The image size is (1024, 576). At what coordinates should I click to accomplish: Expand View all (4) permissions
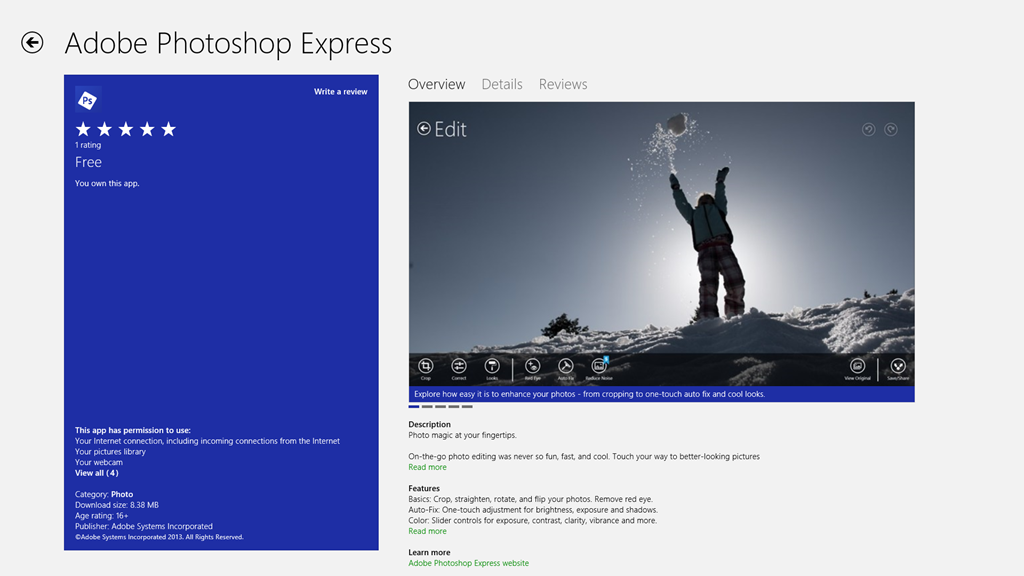click(96, 473)
